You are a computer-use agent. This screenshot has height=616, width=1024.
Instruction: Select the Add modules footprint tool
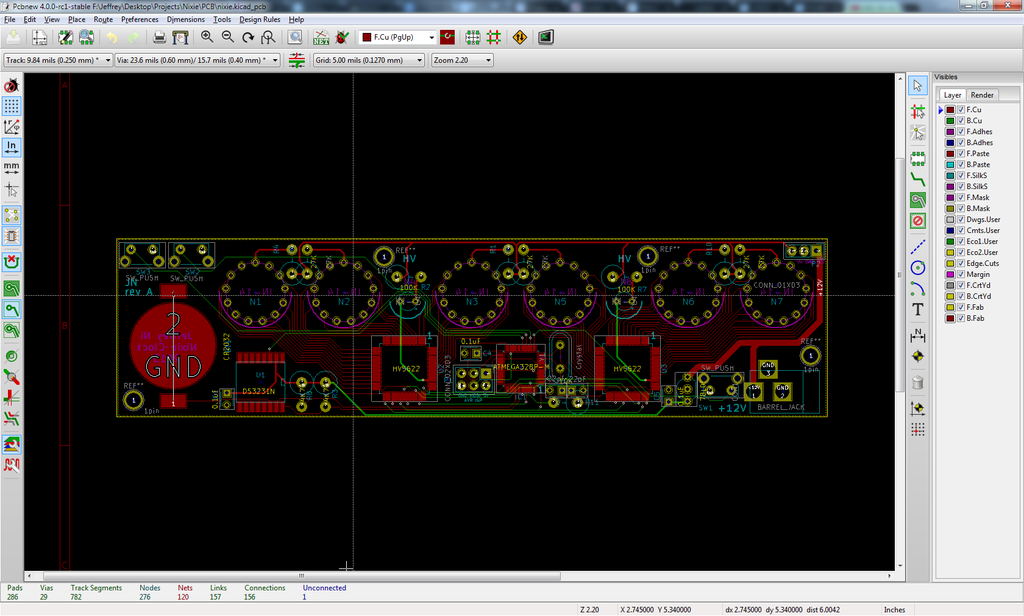[918, 158]
